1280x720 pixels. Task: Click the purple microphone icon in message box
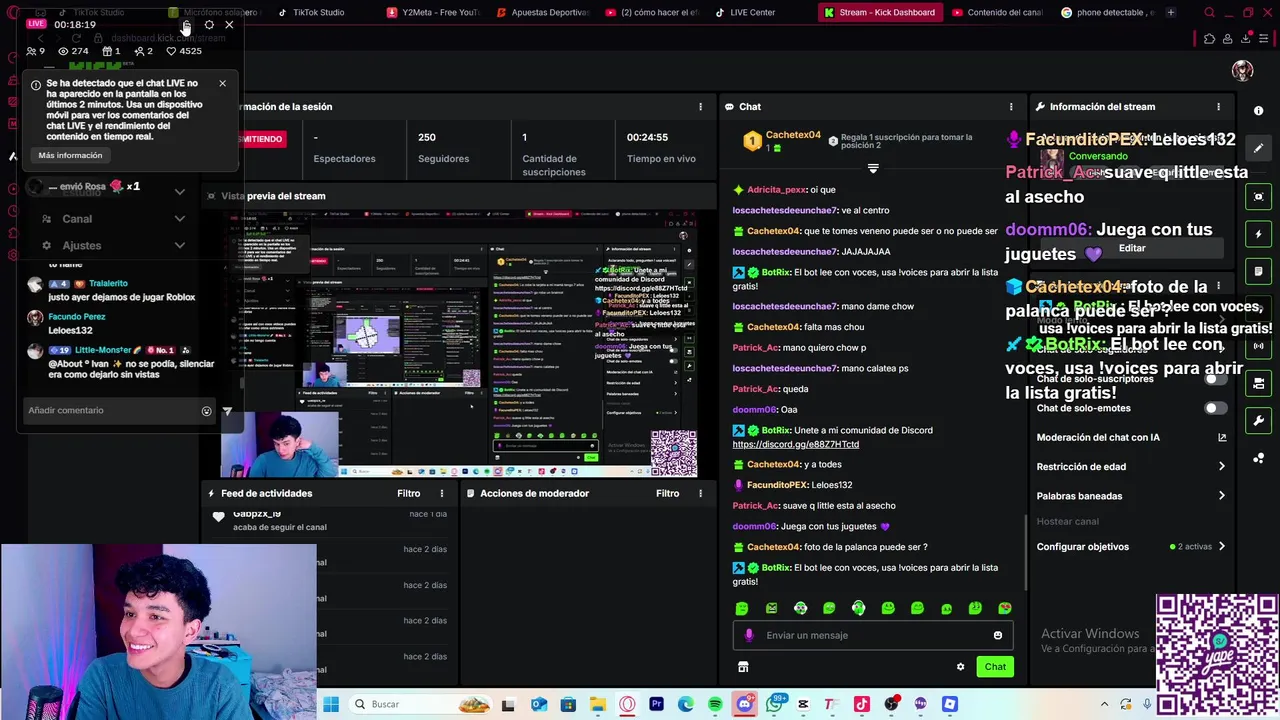[749, 635]
